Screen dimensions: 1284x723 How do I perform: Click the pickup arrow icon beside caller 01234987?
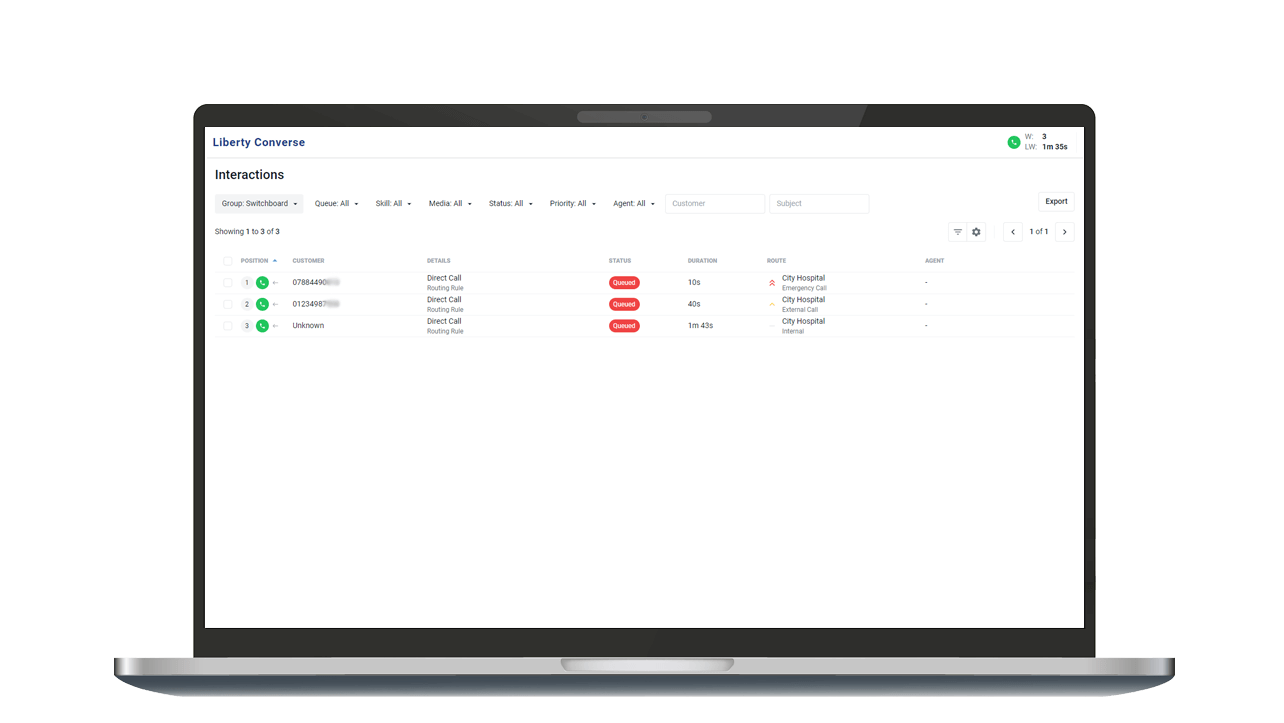(x=277, y=304)
